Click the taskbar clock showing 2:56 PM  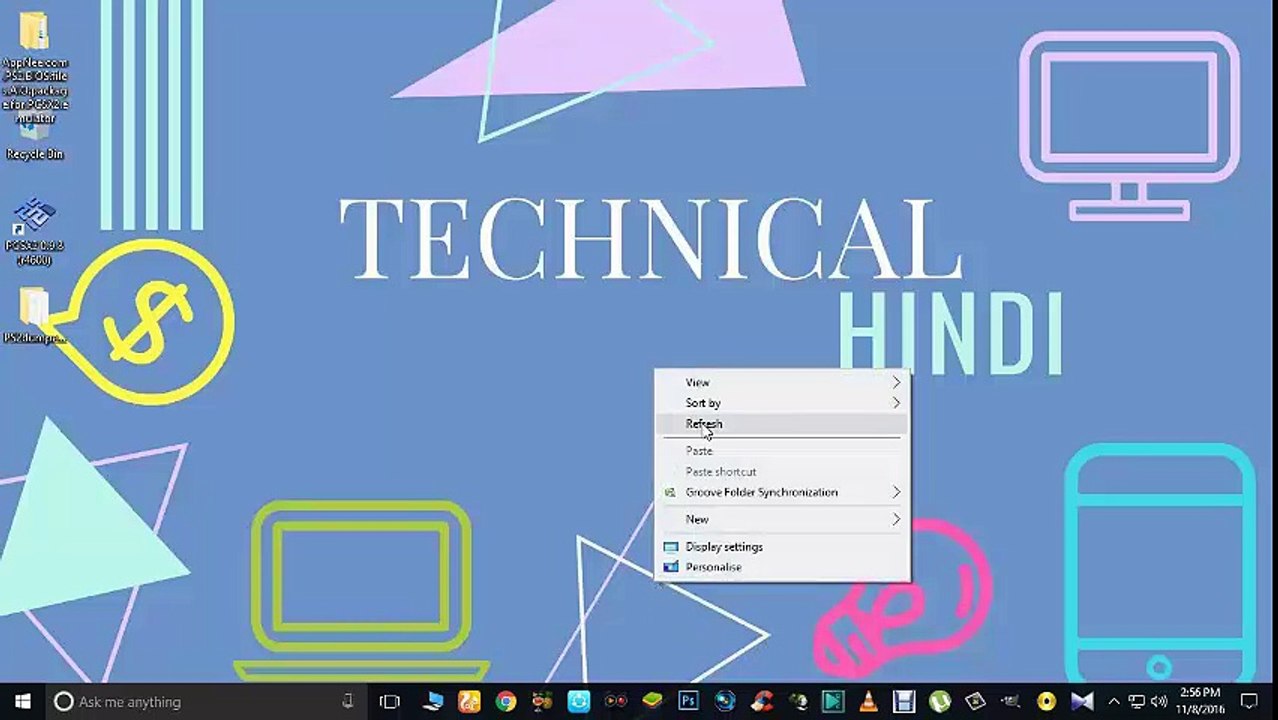point(1200,701)
